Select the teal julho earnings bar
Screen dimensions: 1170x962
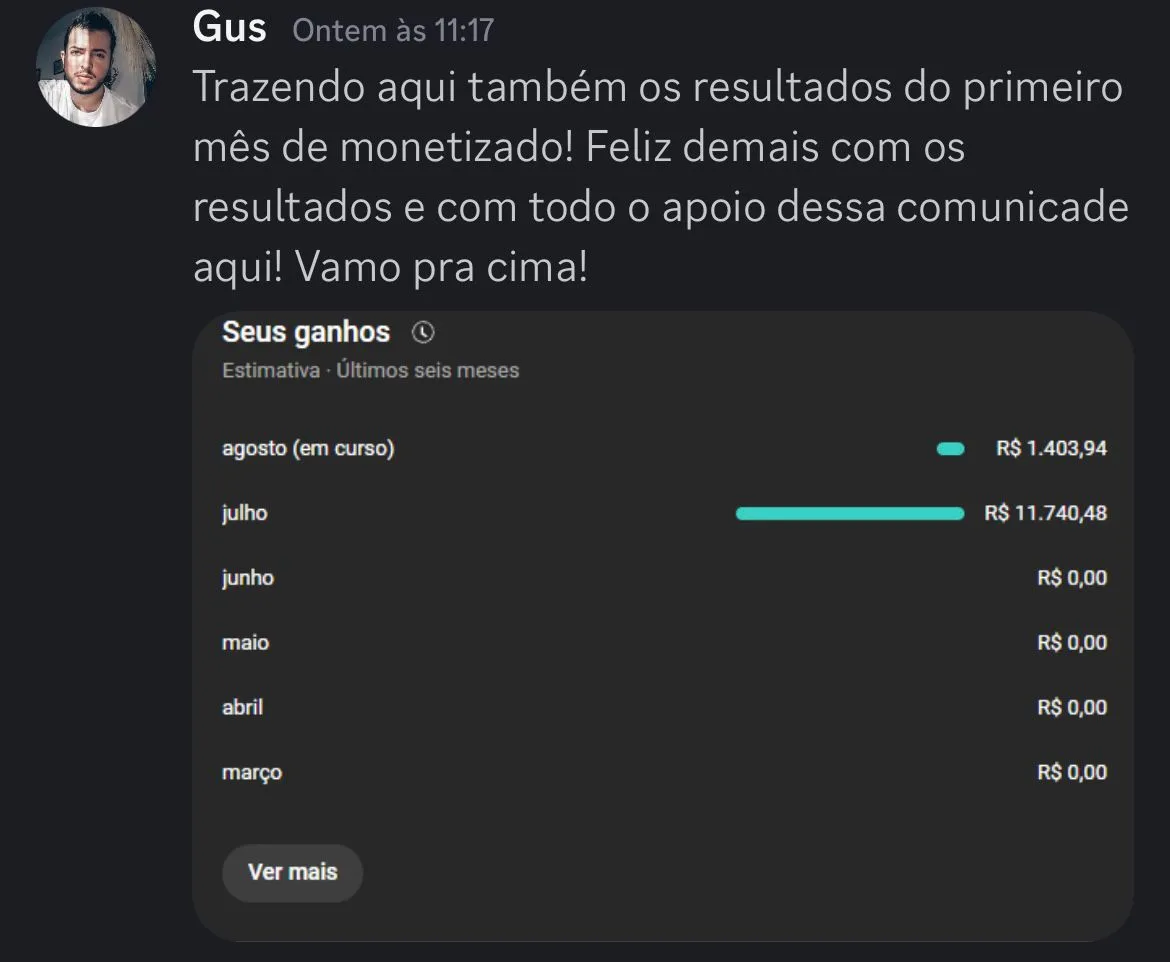pos(850,514)
